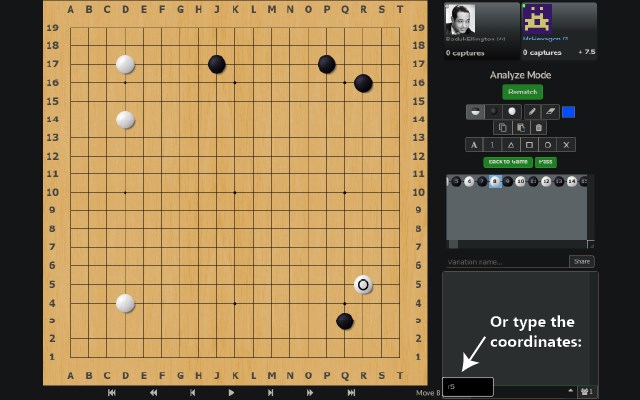Select the white stone placement tool
This screenshot has width=640, height=400.
[512, 112]
